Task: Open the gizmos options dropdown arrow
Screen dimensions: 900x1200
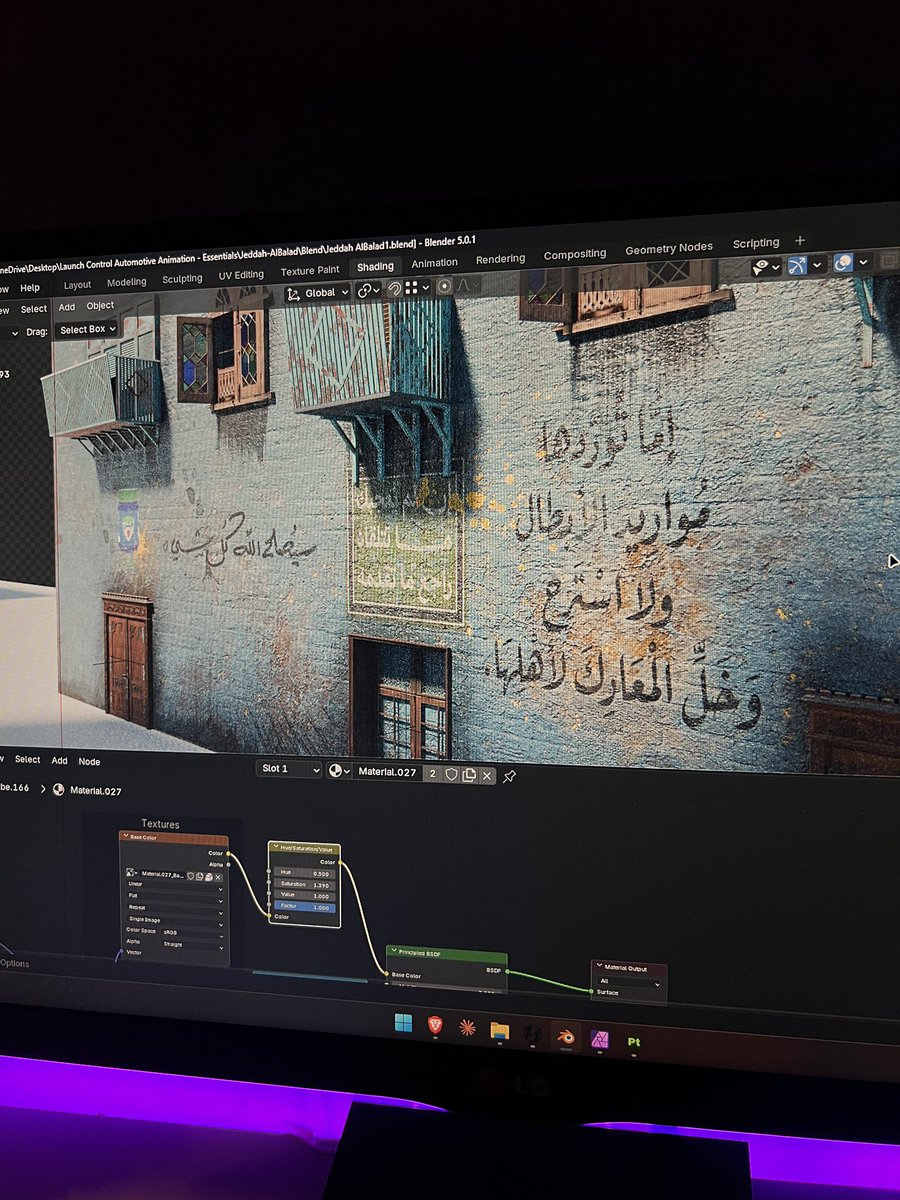Action: [817, 264]
